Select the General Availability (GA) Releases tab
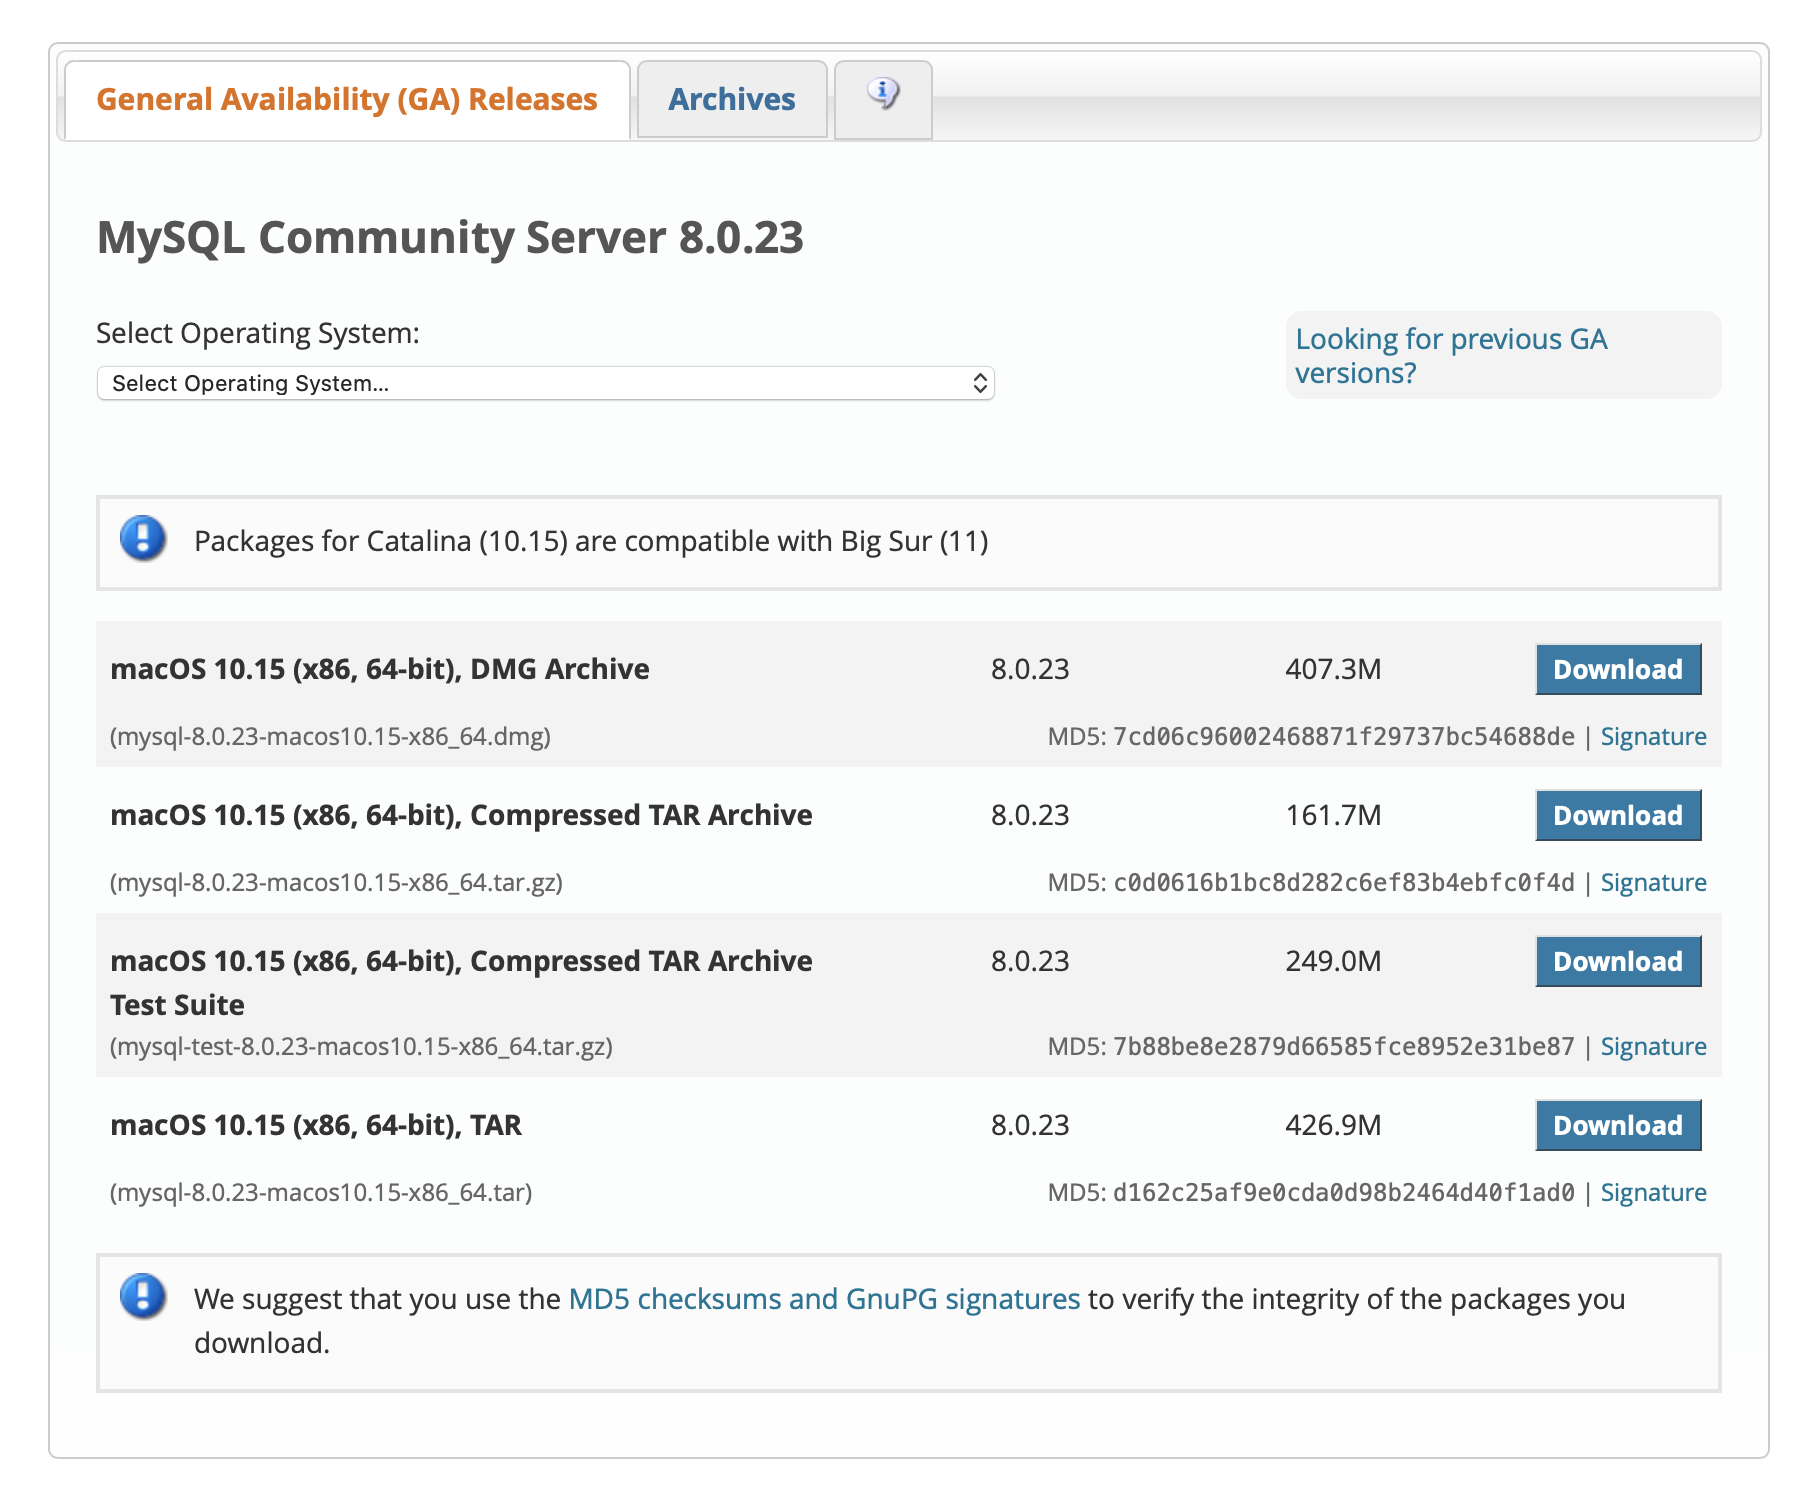 tap(346, 99)
